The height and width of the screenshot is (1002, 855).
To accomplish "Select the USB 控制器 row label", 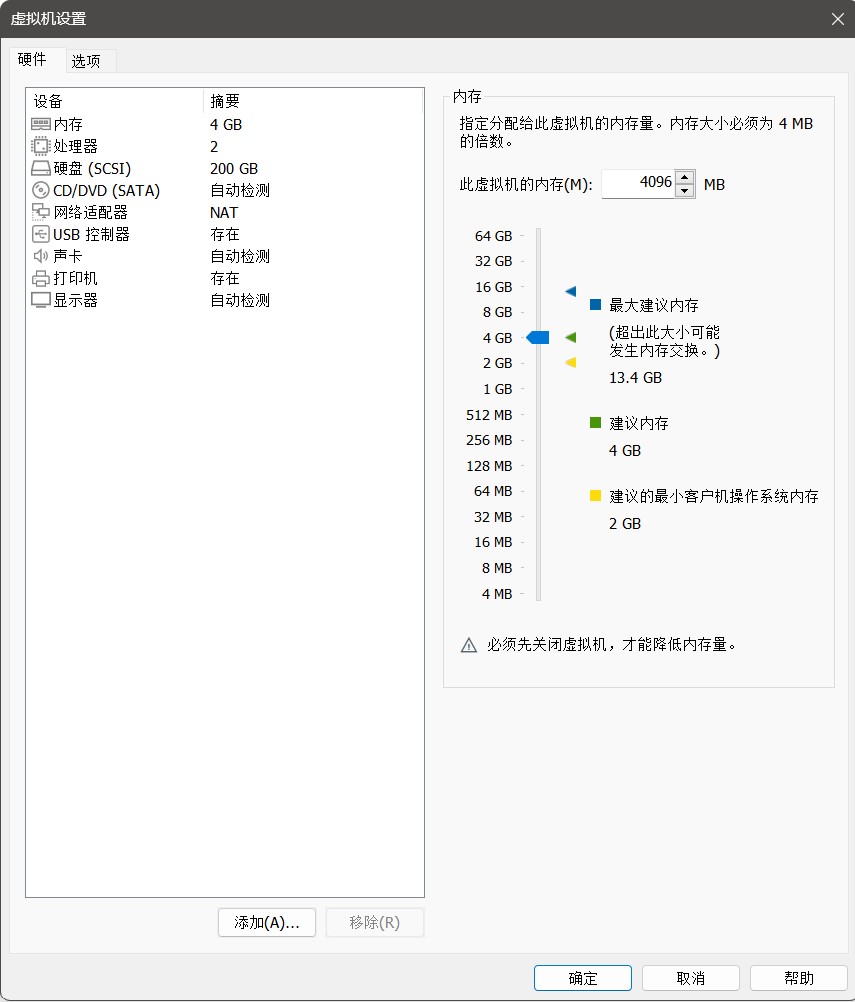I will 91,235.
